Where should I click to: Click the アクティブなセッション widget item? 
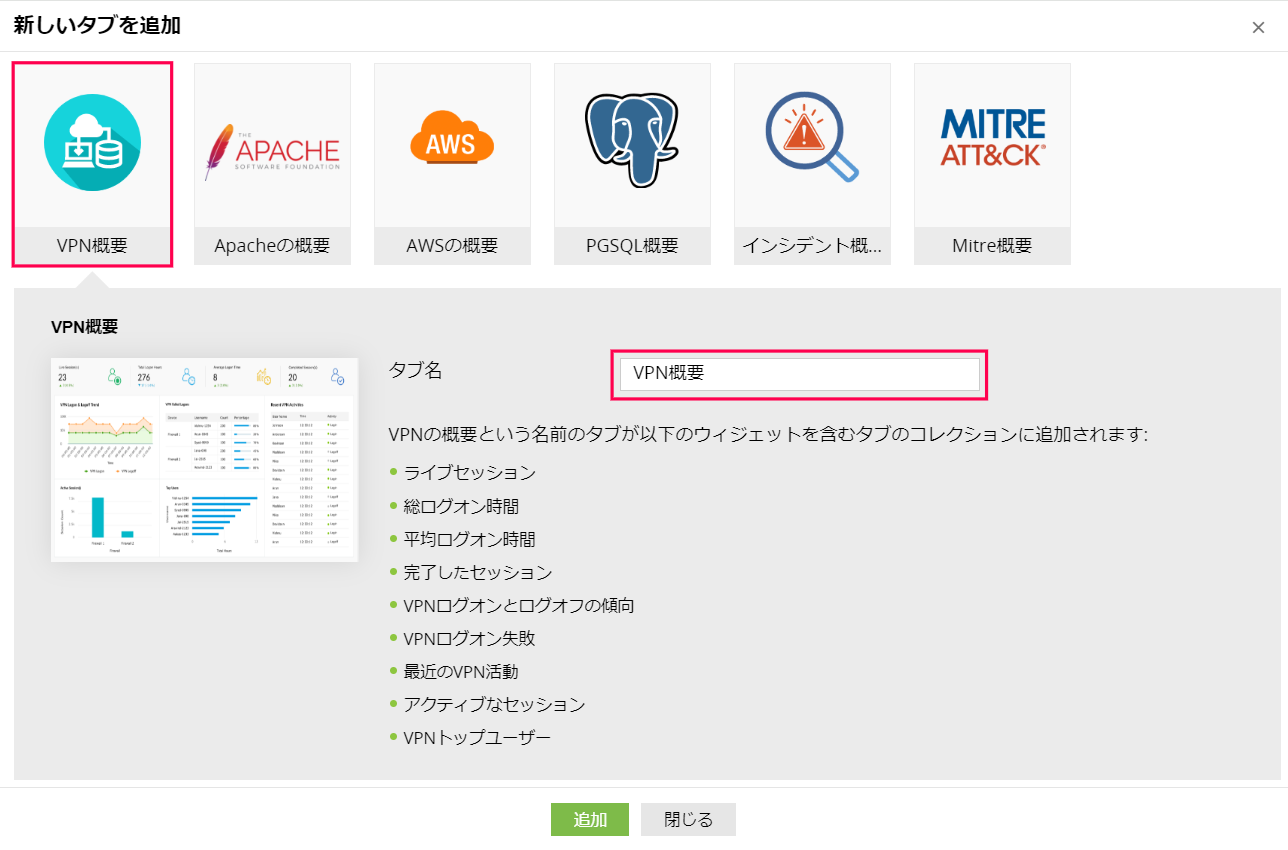pos(494,705)
